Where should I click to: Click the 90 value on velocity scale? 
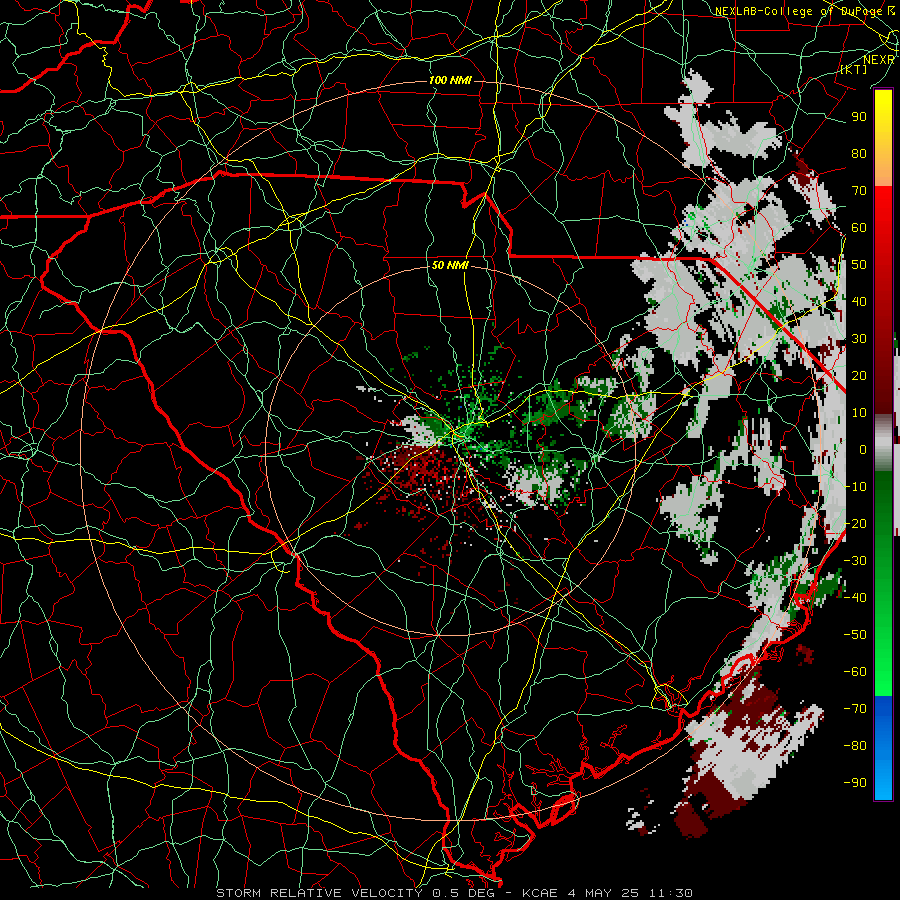tap(859, 117)
